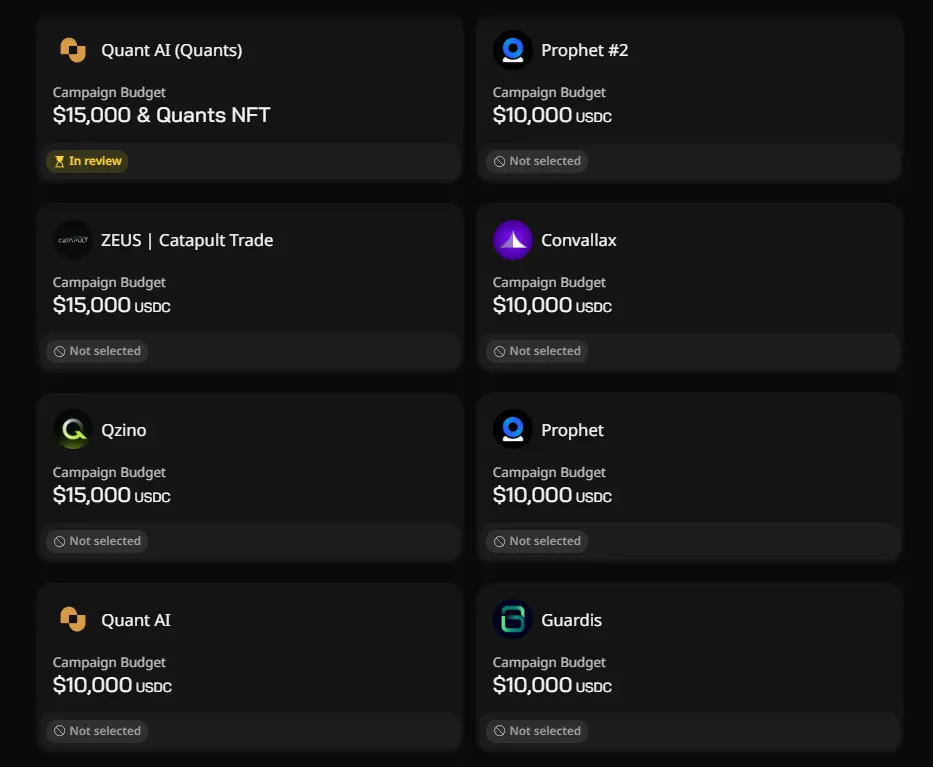The image size is (933, 767).
Task: Open the Guardis campaign name
Action: 571,620
